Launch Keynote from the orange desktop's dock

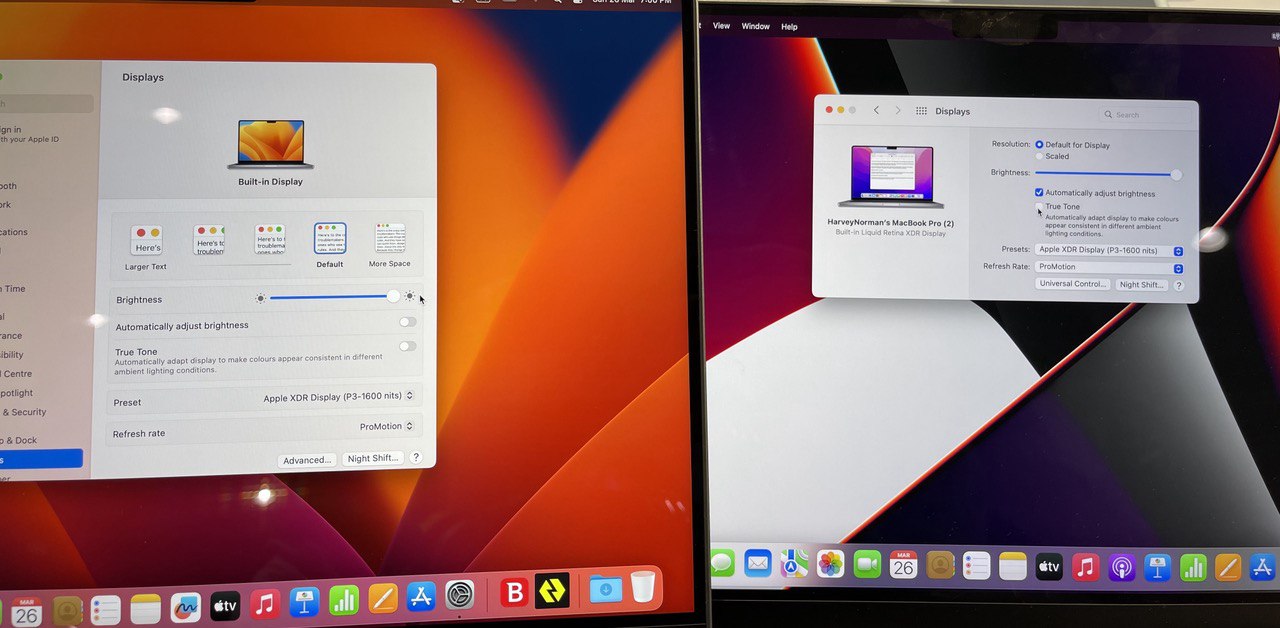pos(304,602)
